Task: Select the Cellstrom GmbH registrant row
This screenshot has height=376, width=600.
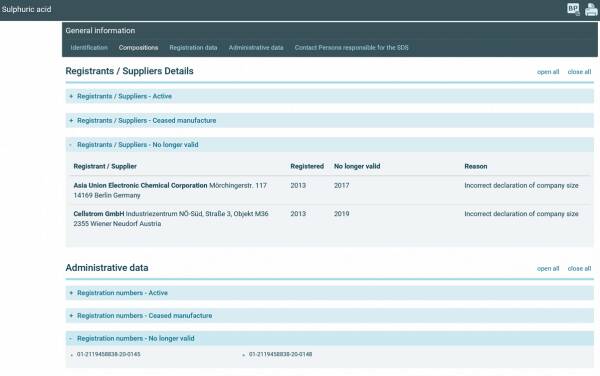Action: [x=329, y=218]
